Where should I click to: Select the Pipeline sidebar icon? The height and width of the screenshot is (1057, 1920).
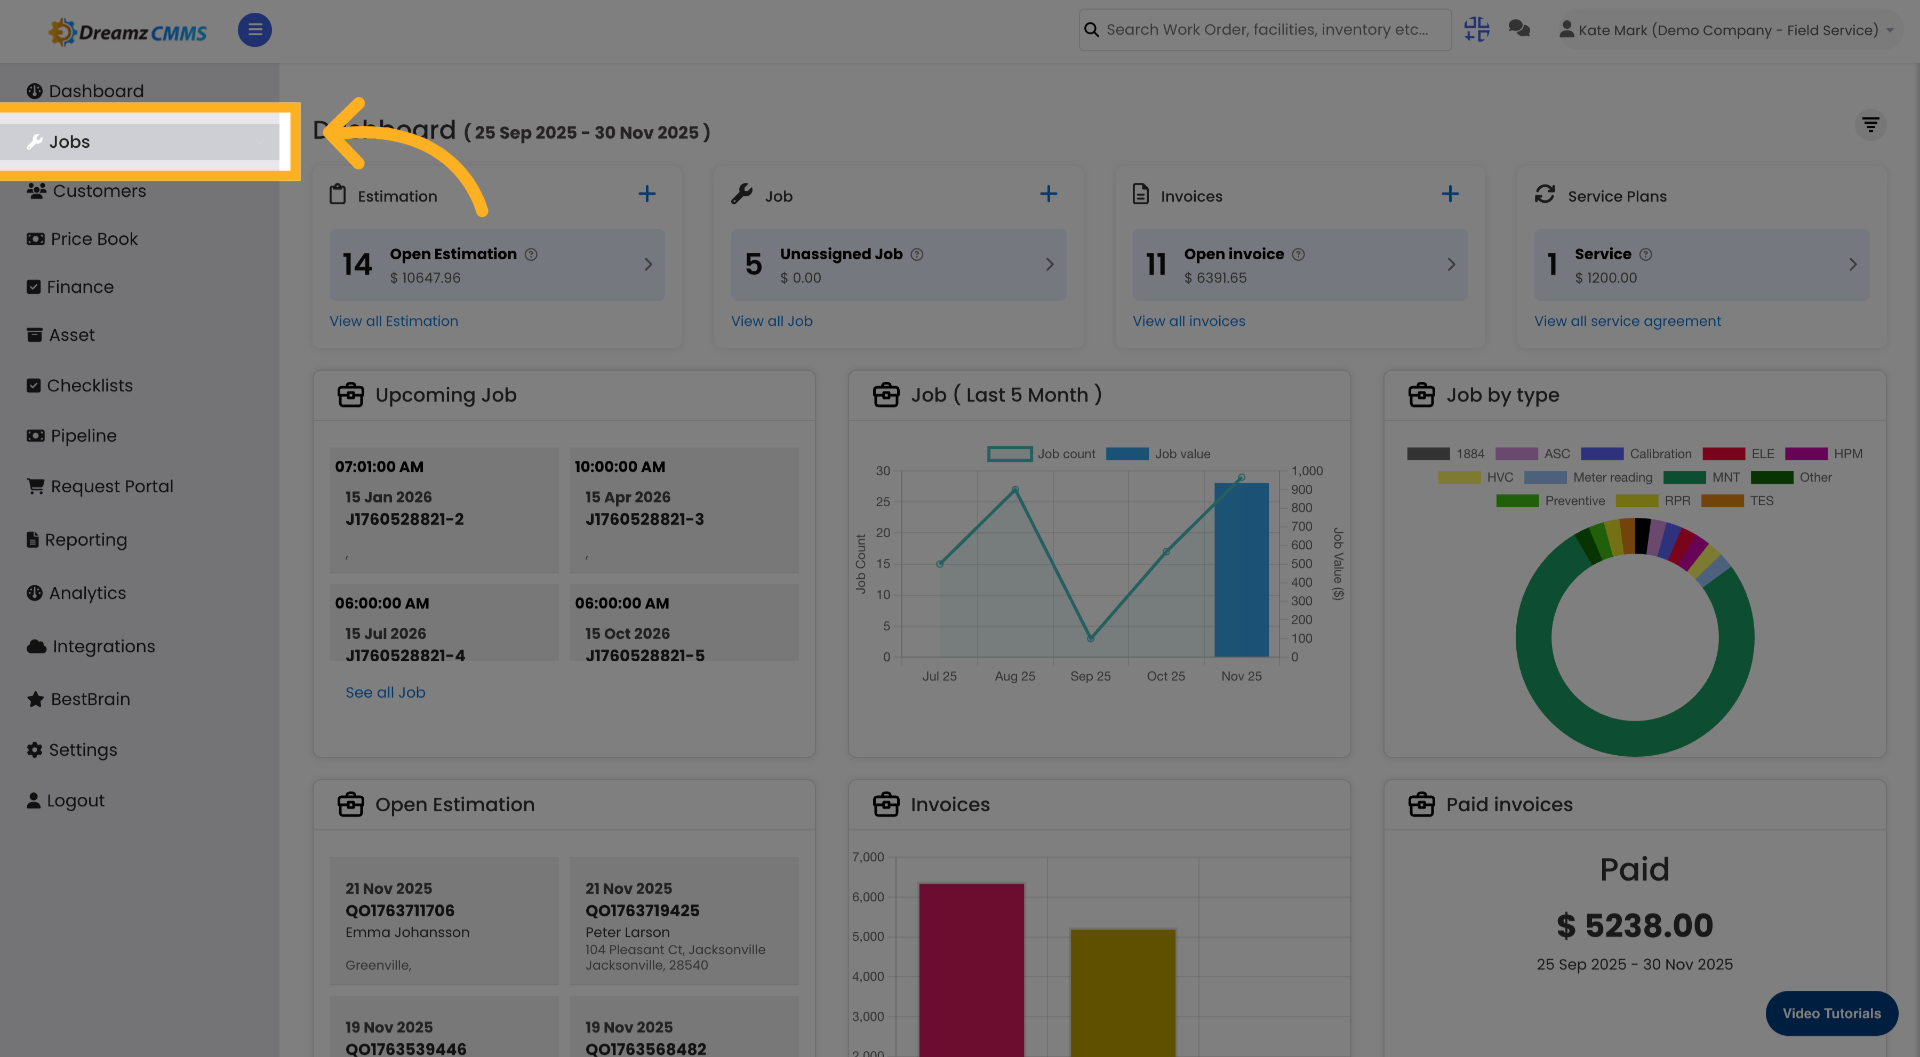coord(34,435)
